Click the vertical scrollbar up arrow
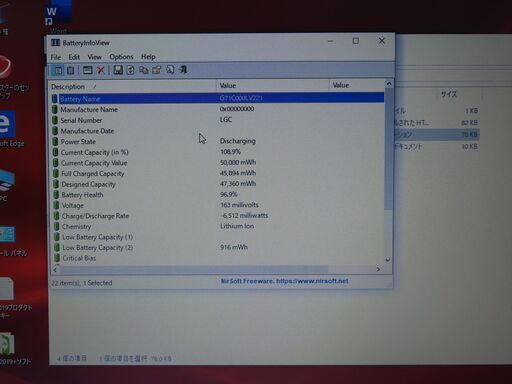Image resolution: width=512 pixels, height=384 pixels. click(x=389, y=84)
